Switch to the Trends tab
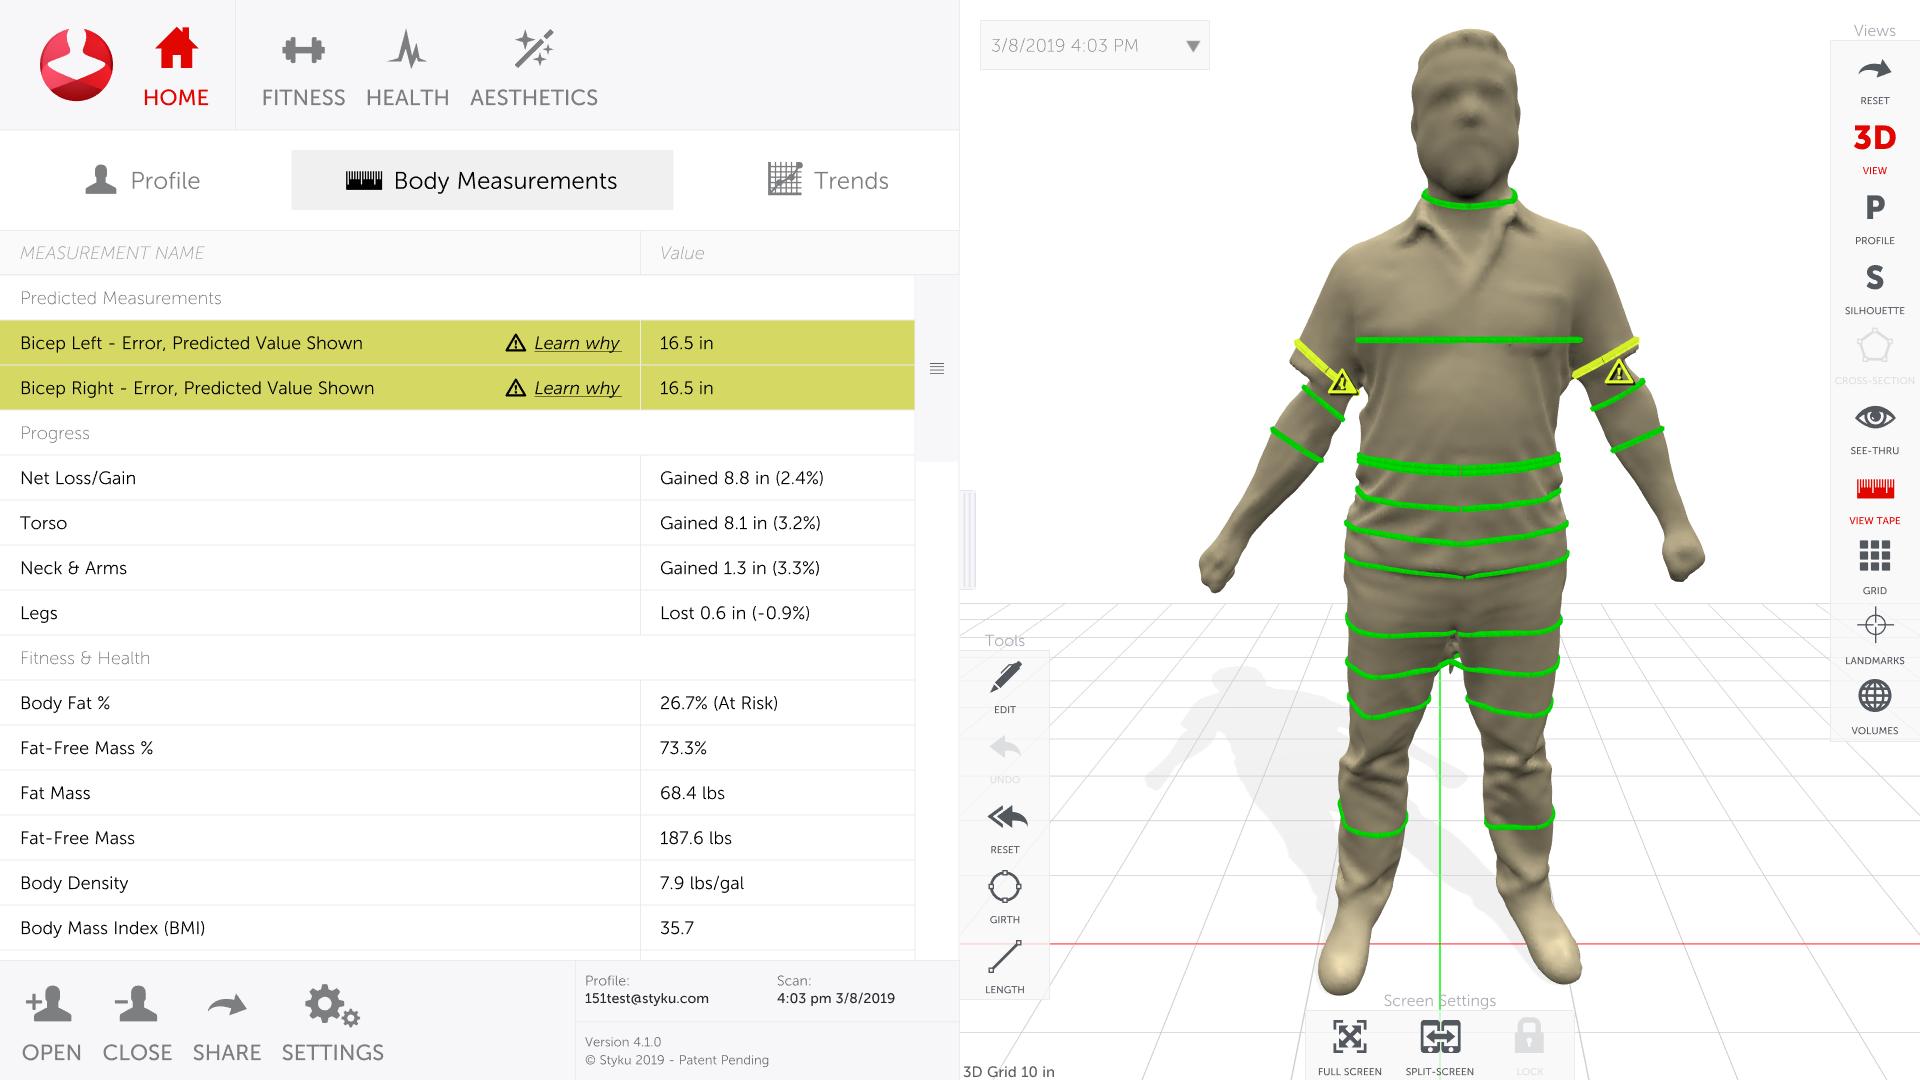 [828, 180]
